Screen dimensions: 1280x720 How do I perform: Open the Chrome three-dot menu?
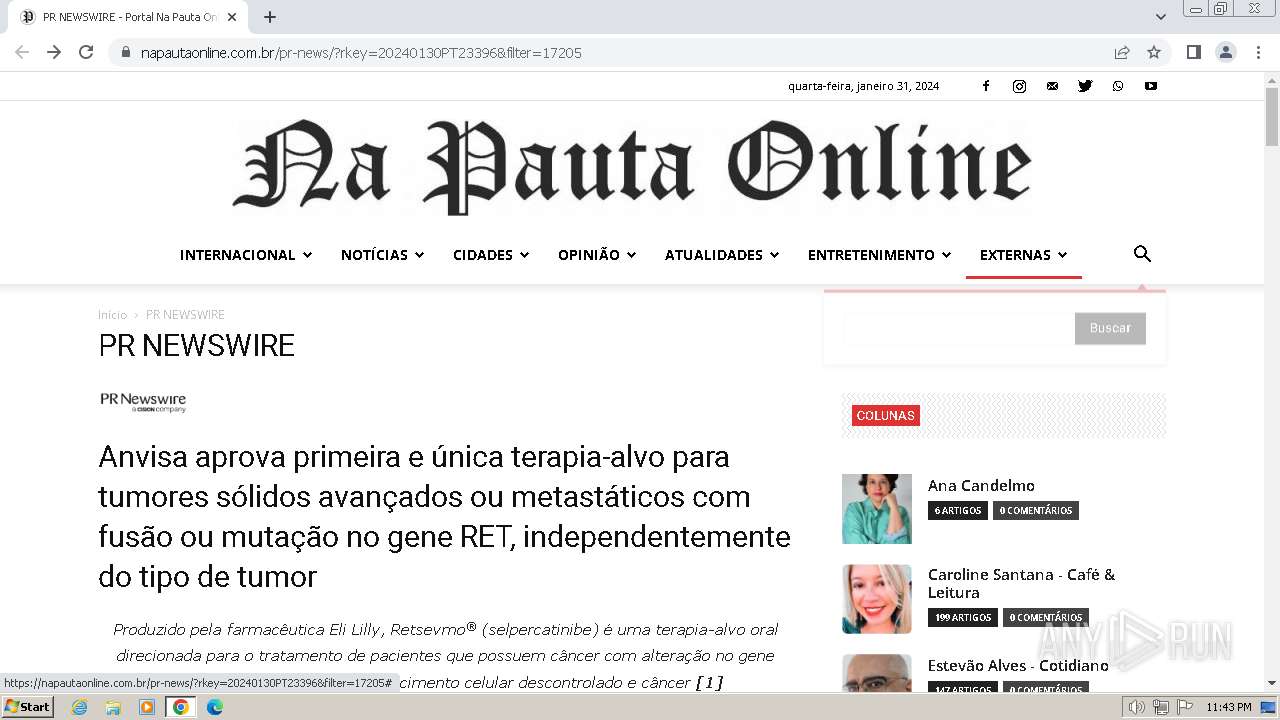point(1258,52)
